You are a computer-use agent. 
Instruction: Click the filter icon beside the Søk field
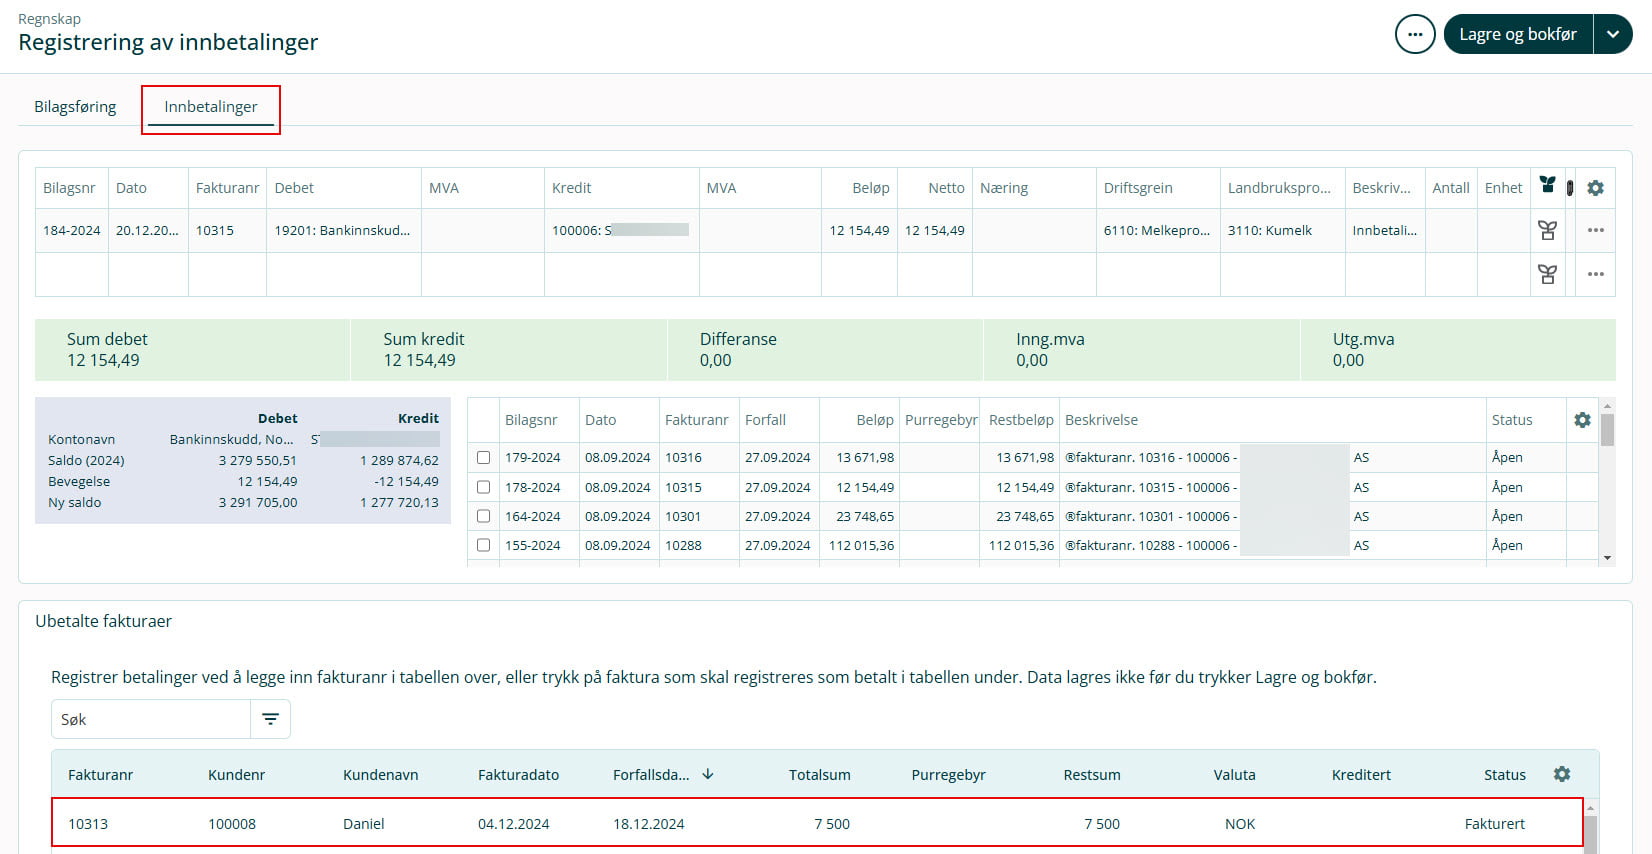click(x=270, y=719)
